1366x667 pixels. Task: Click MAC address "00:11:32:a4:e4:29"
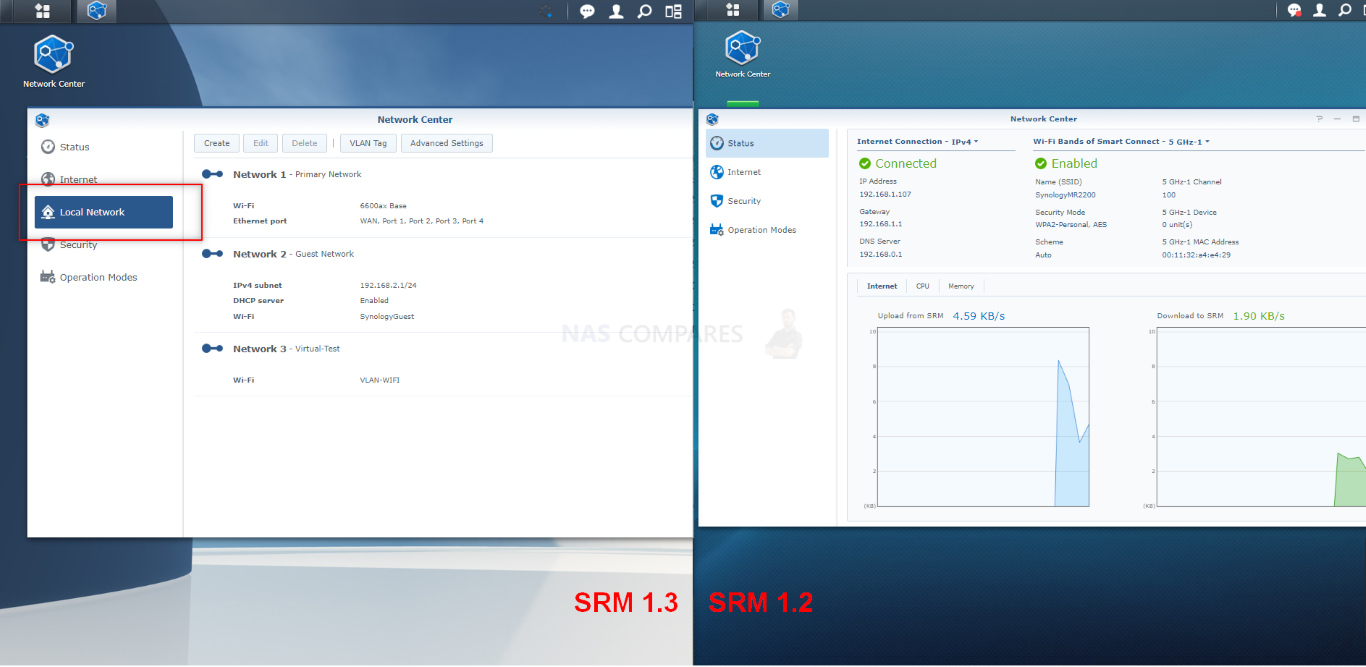[x=1196, y=255]
